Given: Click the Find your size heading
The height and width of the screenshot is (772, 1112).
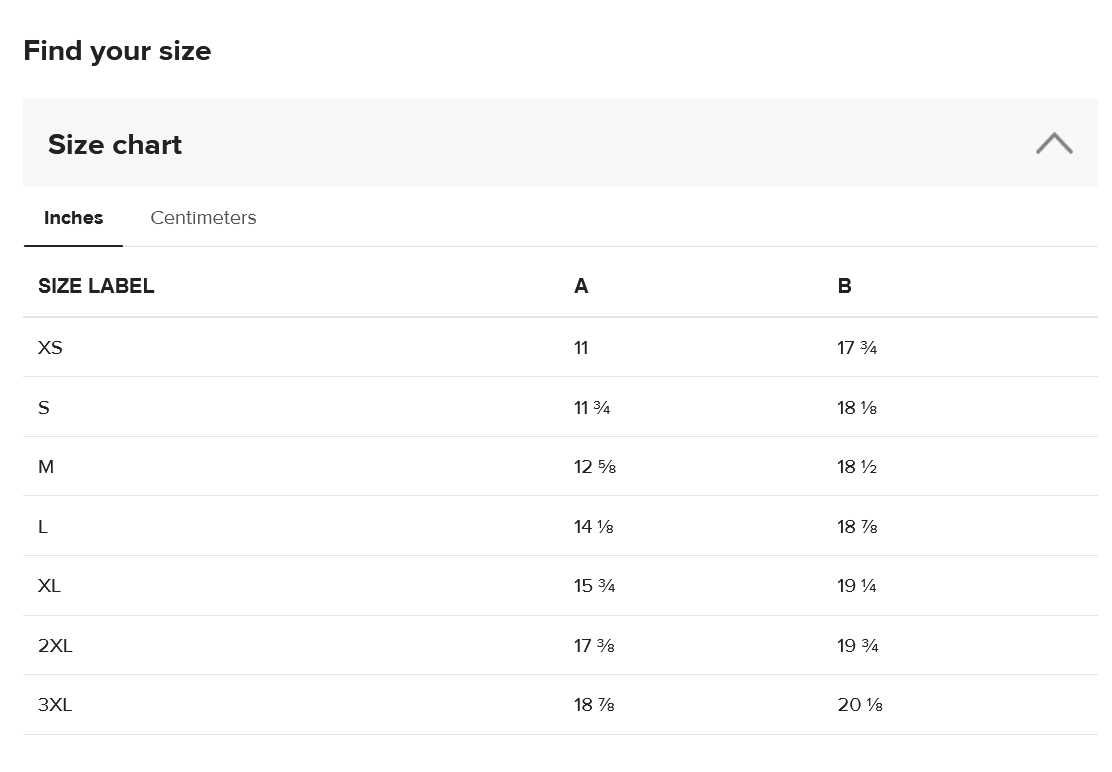Looking at the screenshot, I should click(x=117, y=51).
